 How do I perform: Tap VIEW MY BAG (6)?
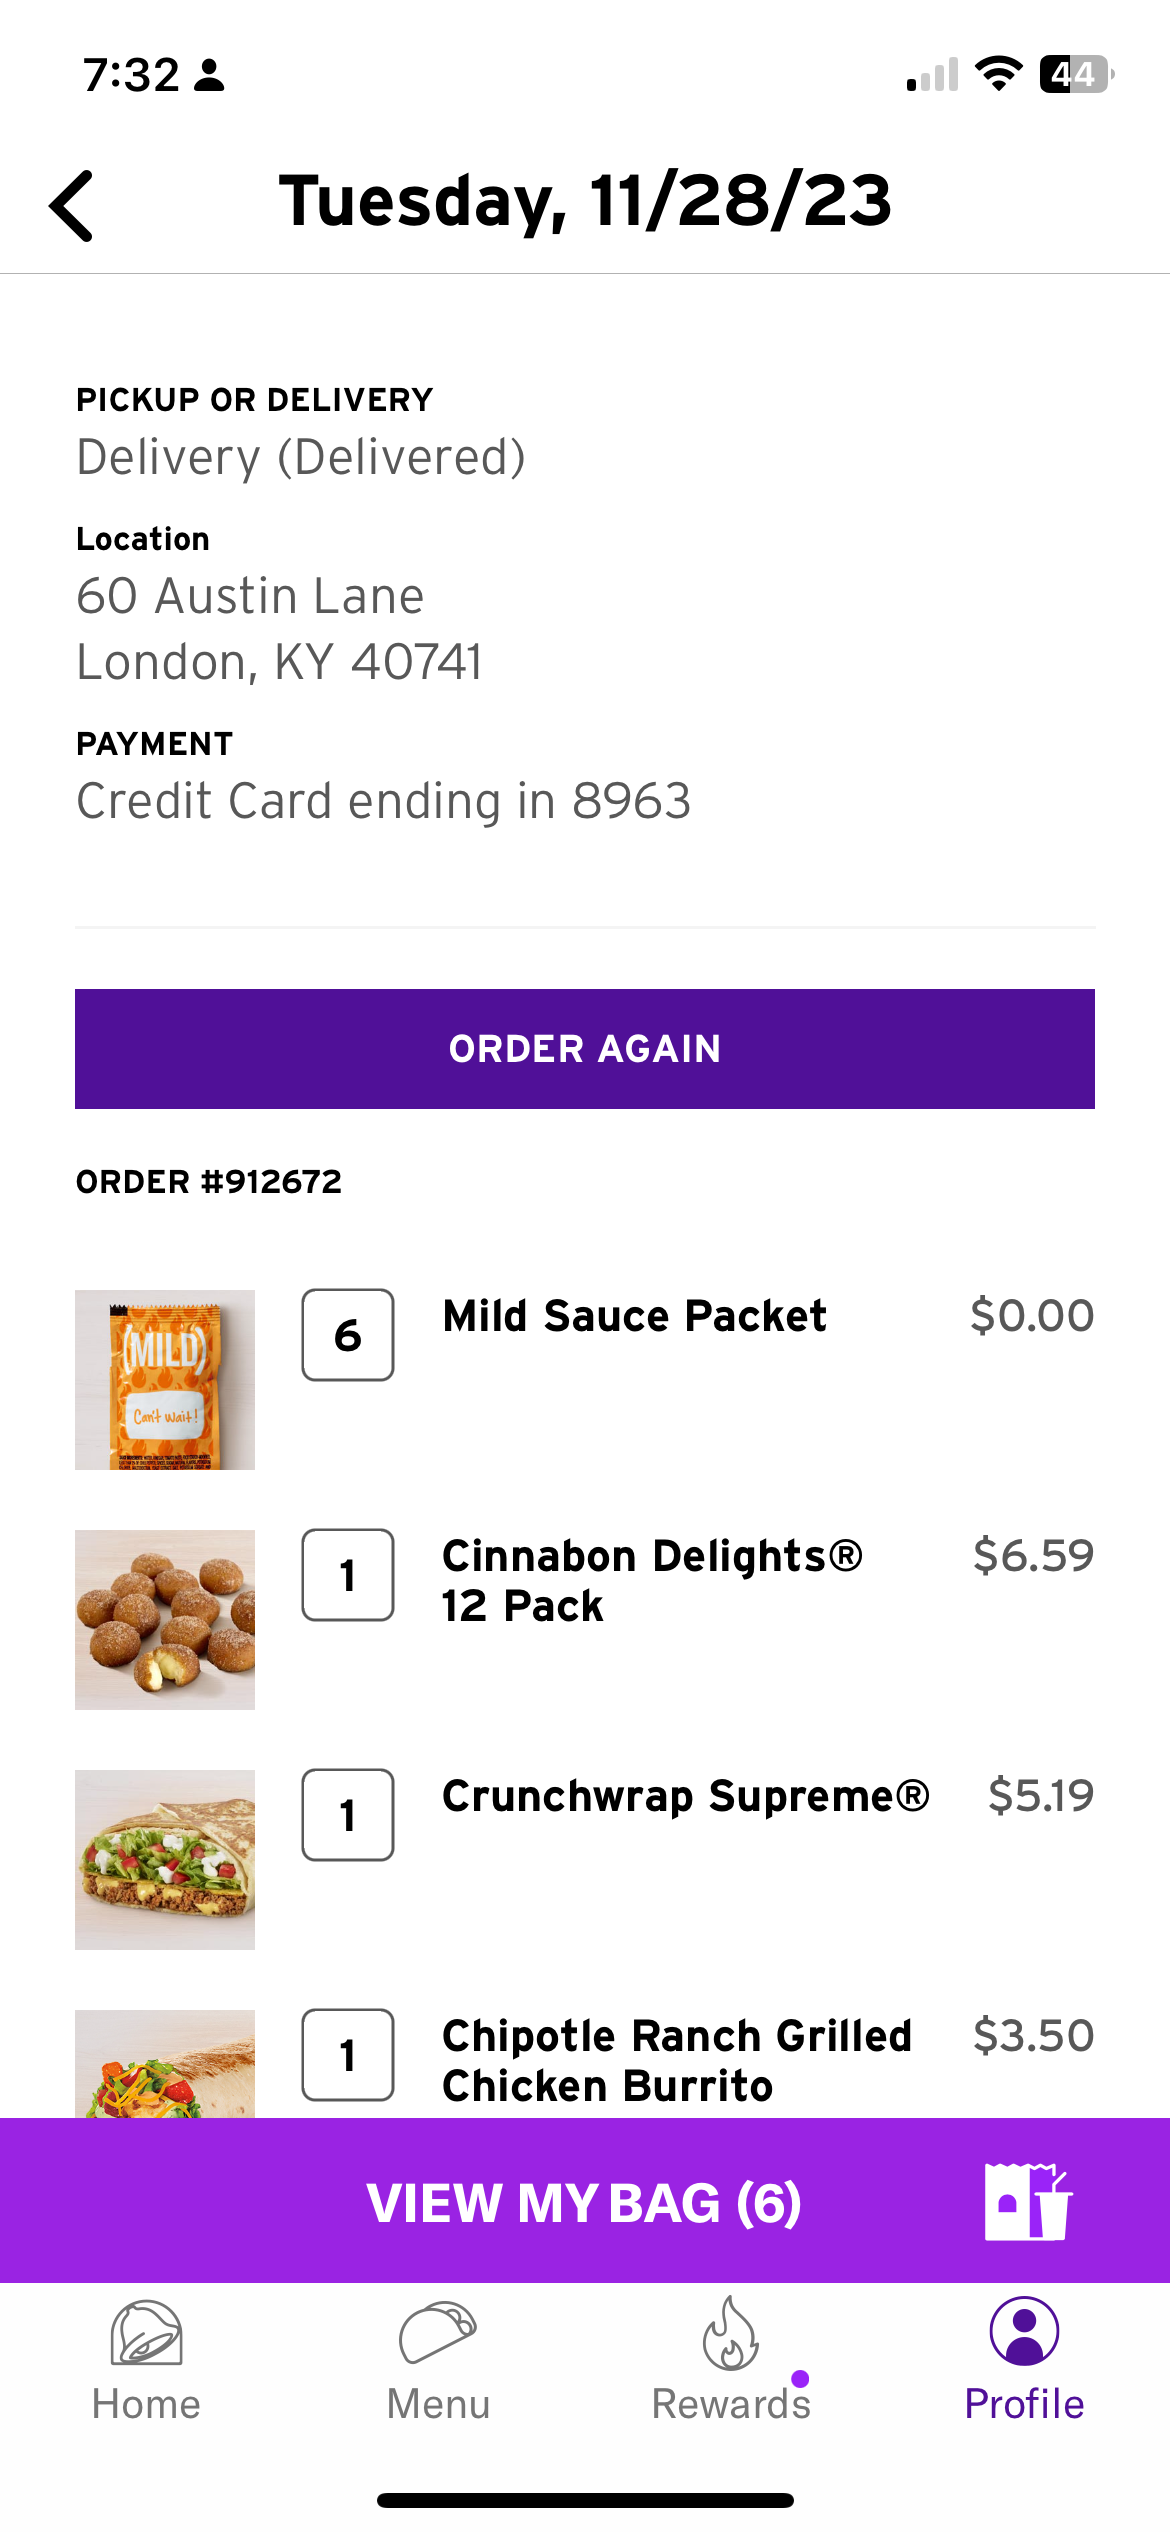[584, 2201]
